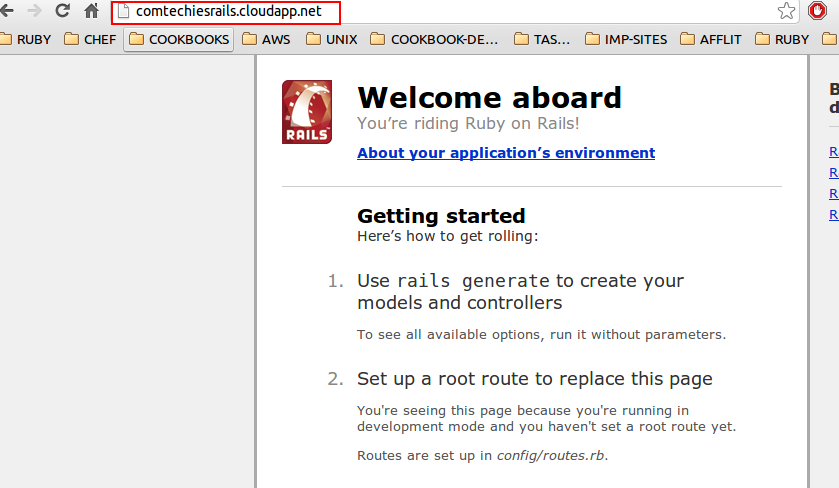Bookmark this page with the star icon

pyautogui.click(x=786, y=11)
